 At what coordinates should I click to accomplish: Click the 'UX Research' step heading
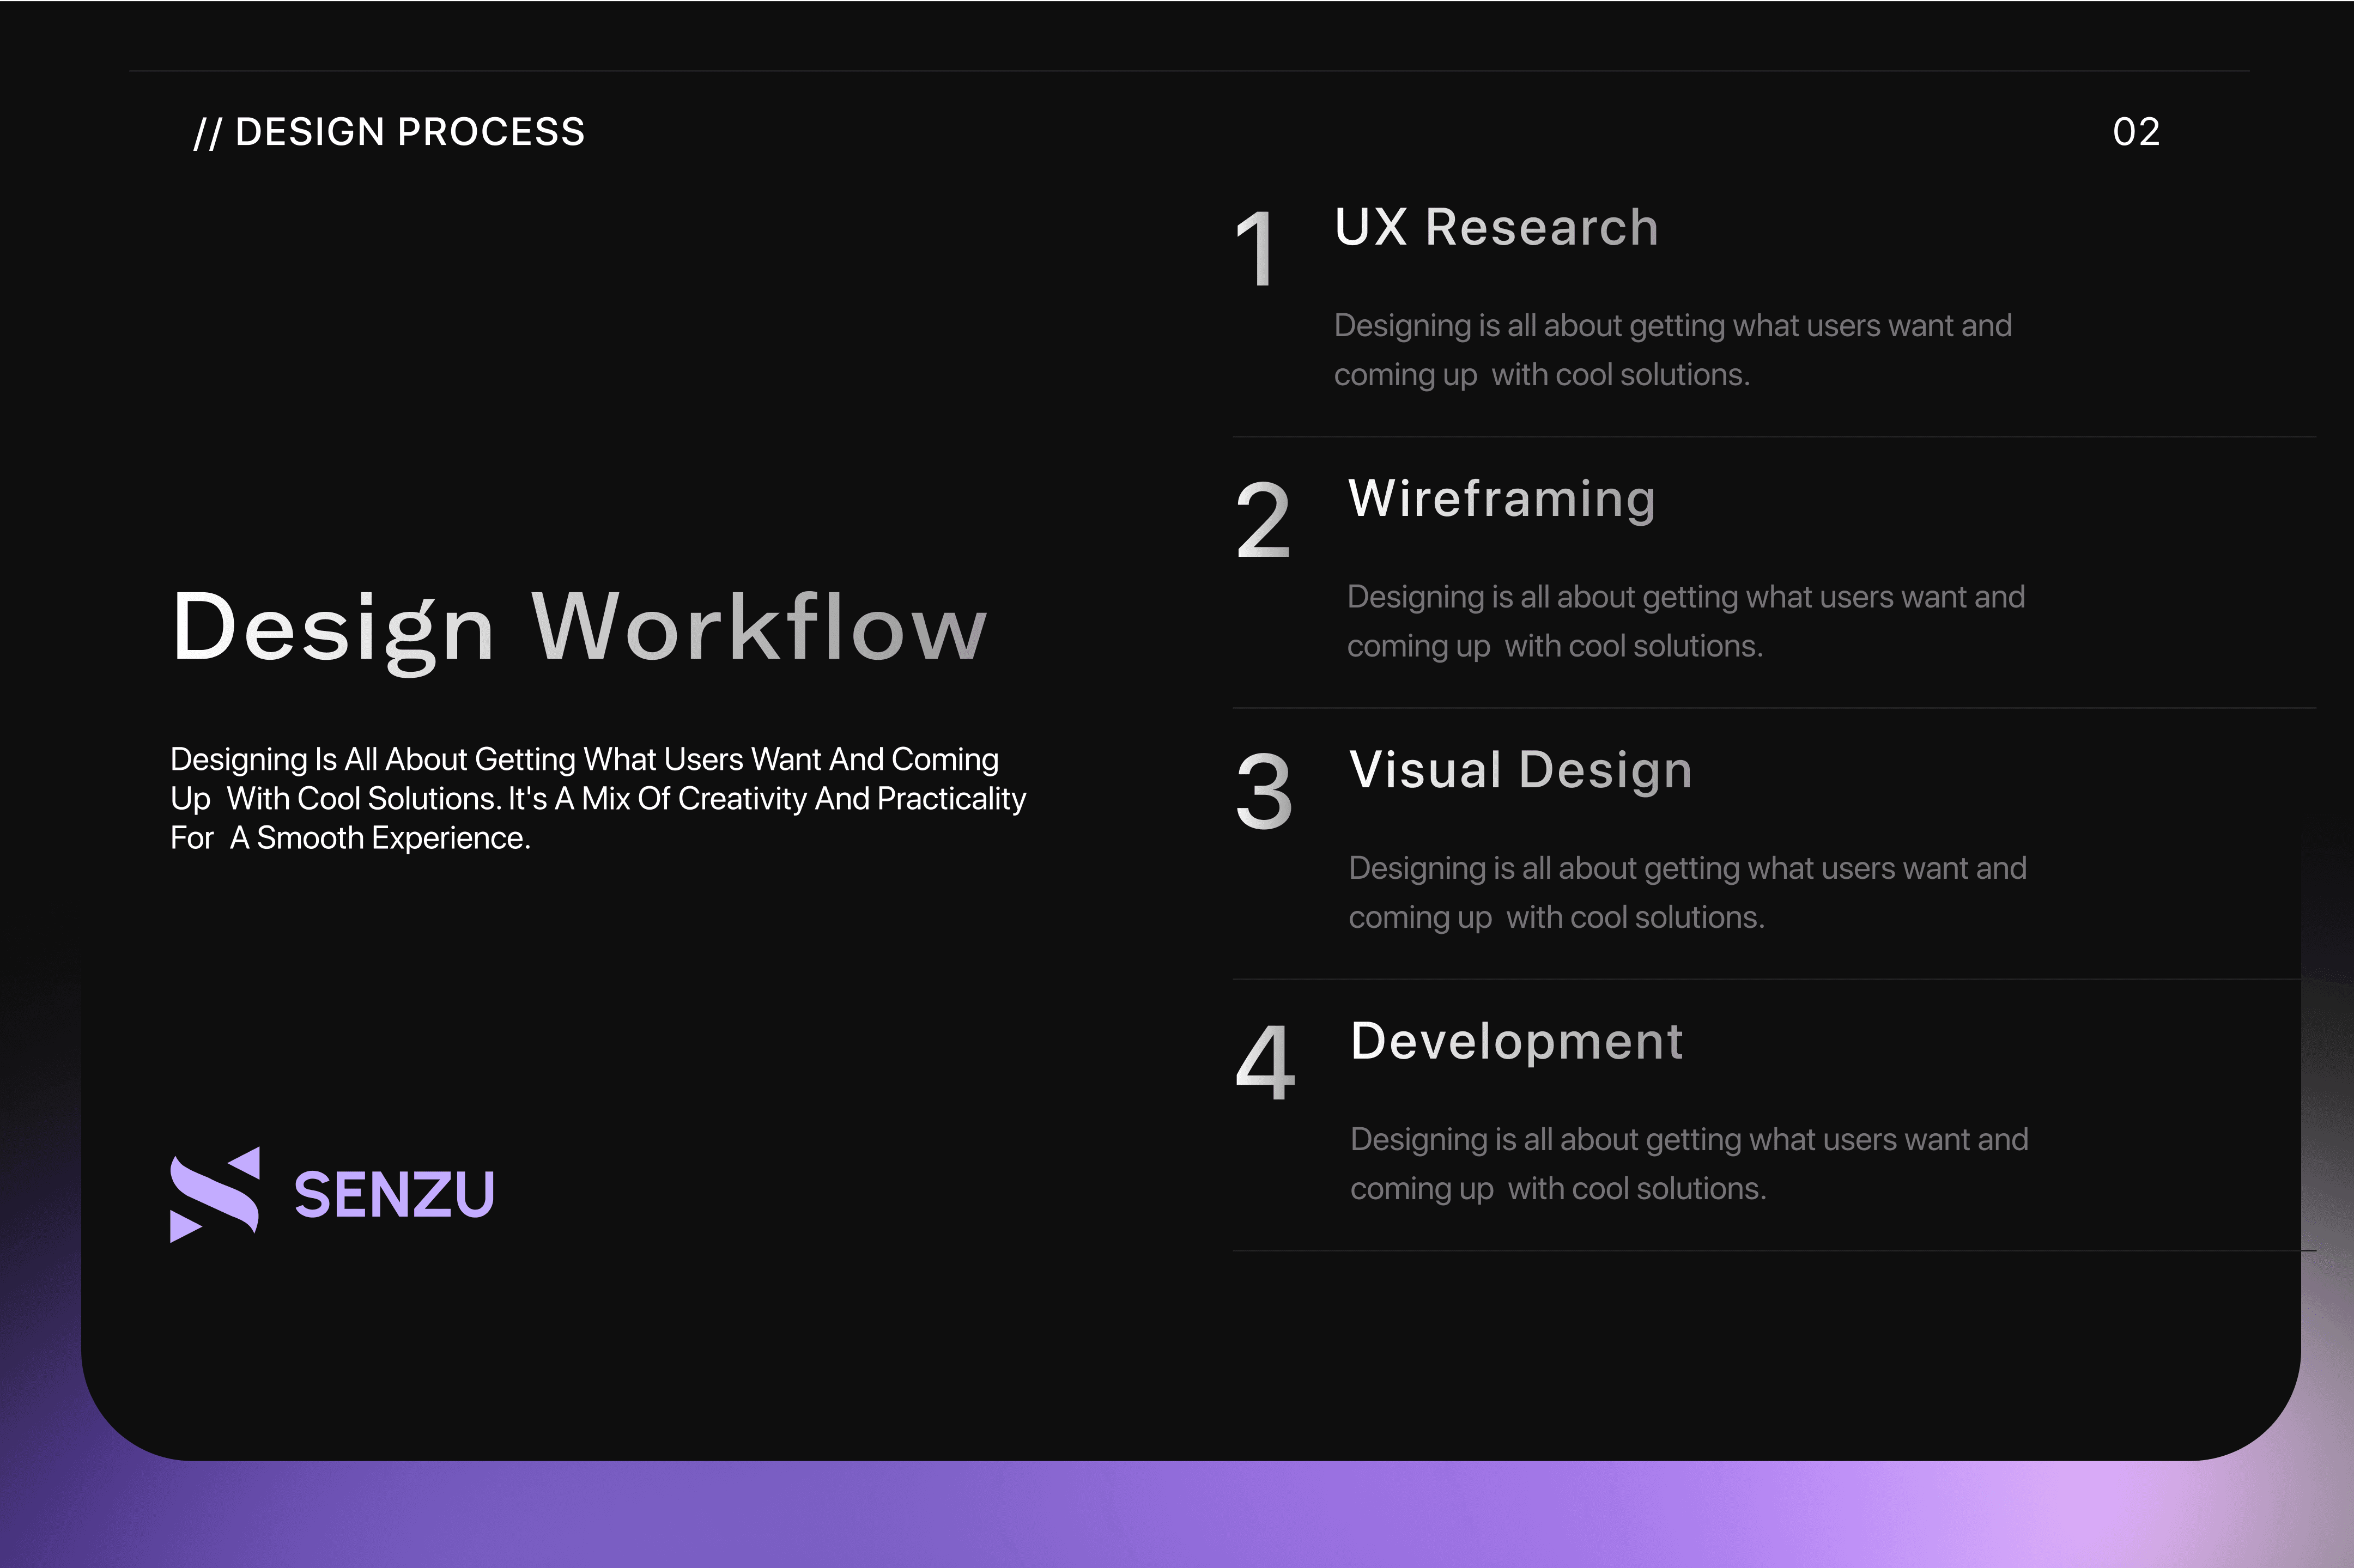tap(1496, 227)
